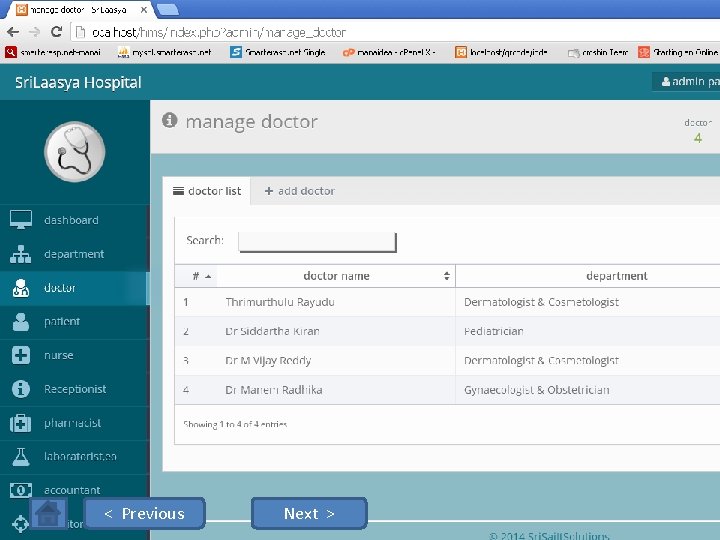Open a new browser tab
The height and width of the screenshot is (540, 720).
(x=168, y=9)
